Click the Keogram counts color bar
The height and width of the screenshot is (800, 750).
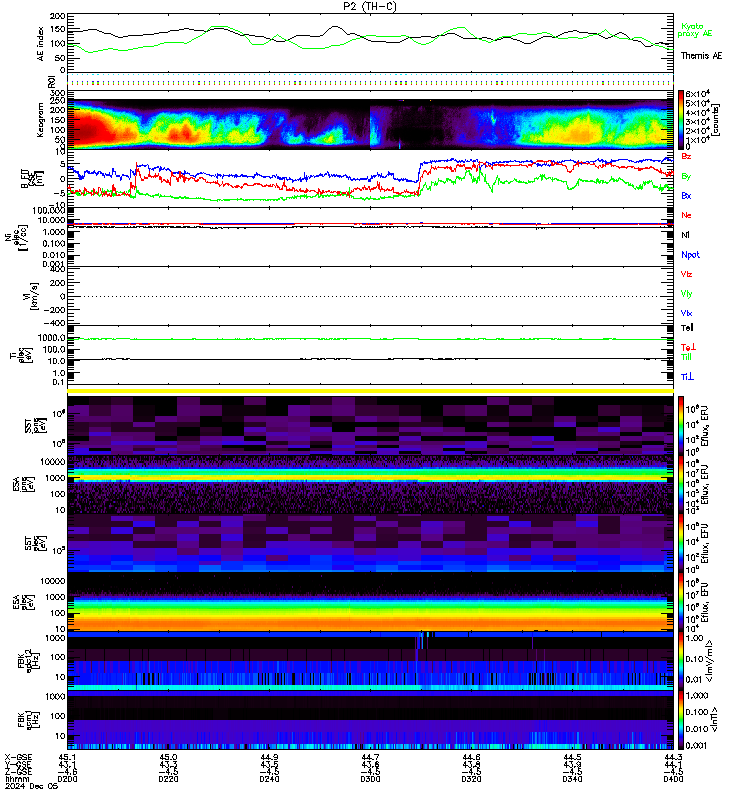pos(681,119)
